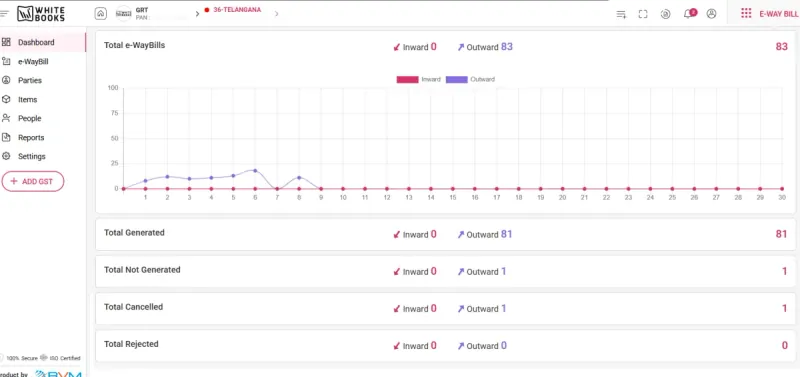The width and height of the screenshot is (800, 377).
Task: Click the outward data point at day 2
Action: 167,177
